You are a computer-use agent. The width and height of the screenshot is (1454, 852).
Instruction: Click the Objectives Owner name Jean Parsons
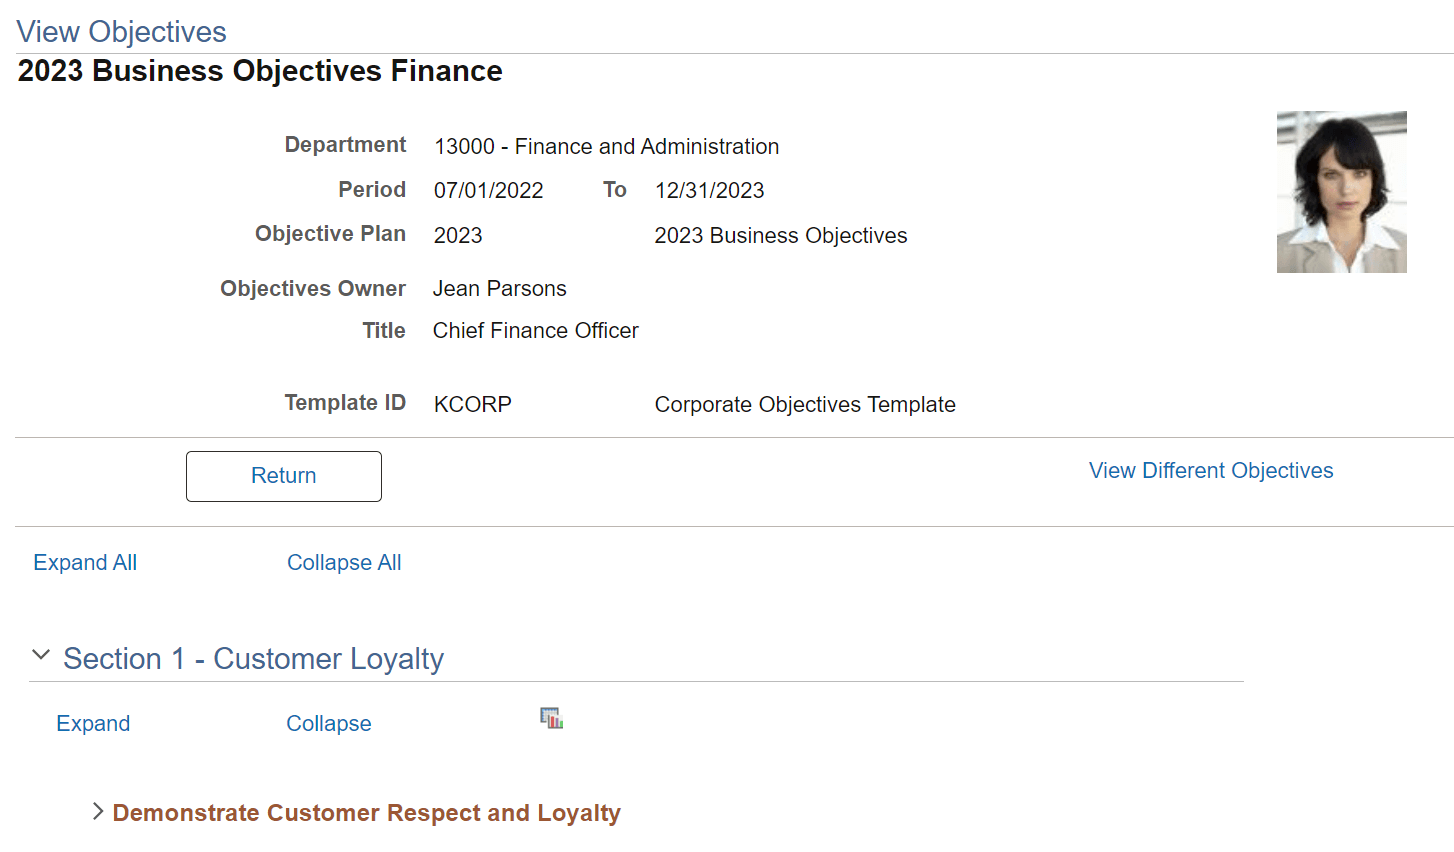pos(499,288)
